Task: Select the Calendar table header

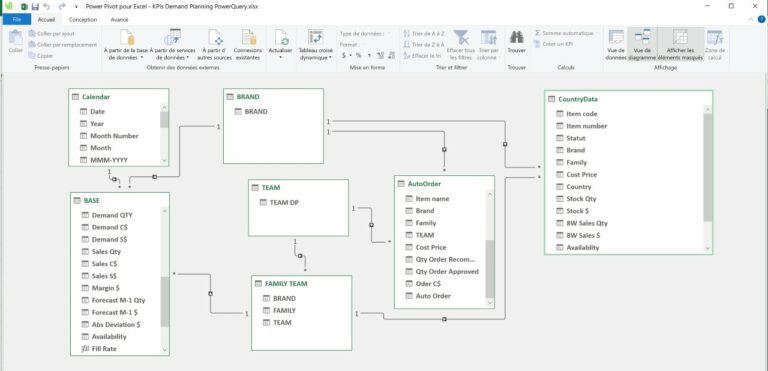Action: click(119, 97)
